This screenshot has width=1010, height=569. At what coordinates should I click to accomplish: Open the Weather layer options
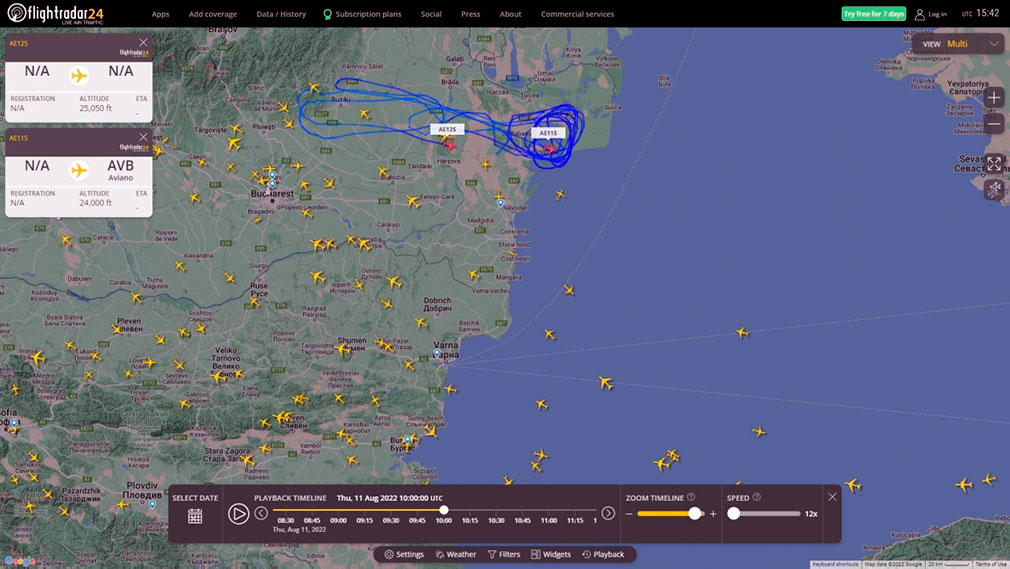click(x=455, y=554)
